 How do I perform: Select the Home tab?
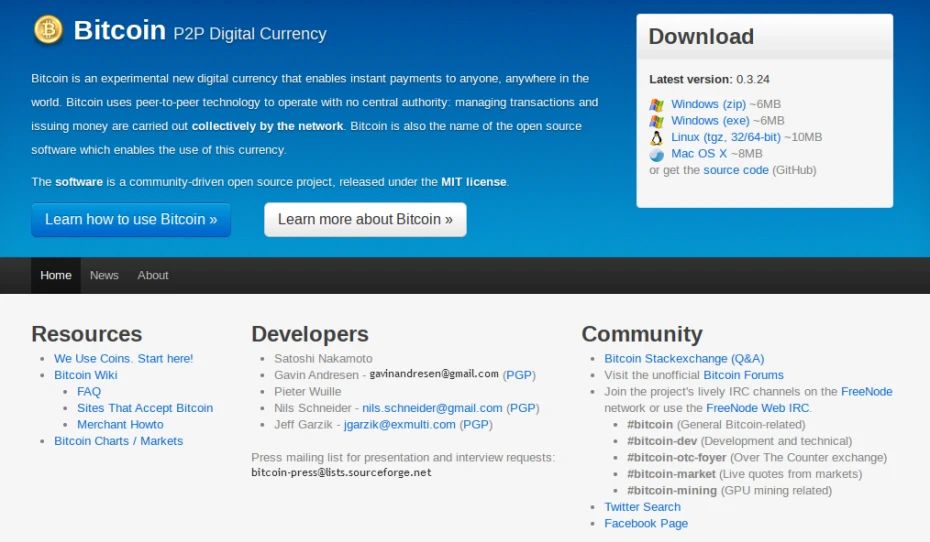(56, 275)
